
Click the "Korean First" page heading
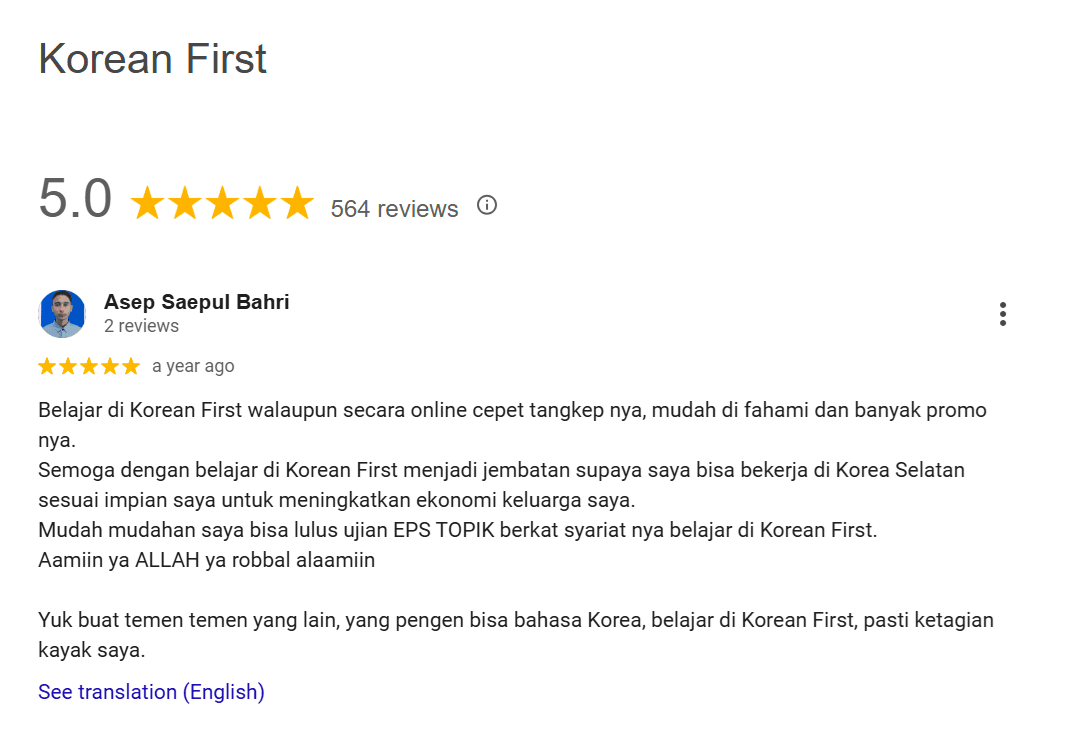tap(152, 59)
